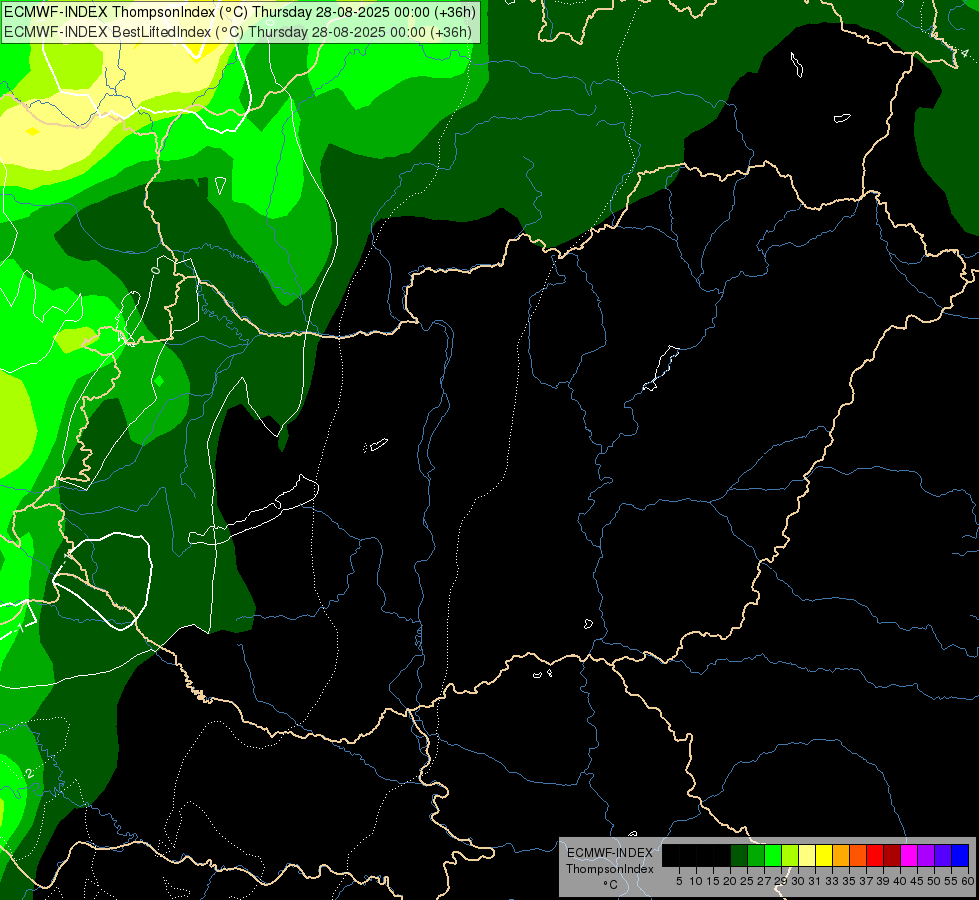Select the purple 45–50 legend swatch

926,856
